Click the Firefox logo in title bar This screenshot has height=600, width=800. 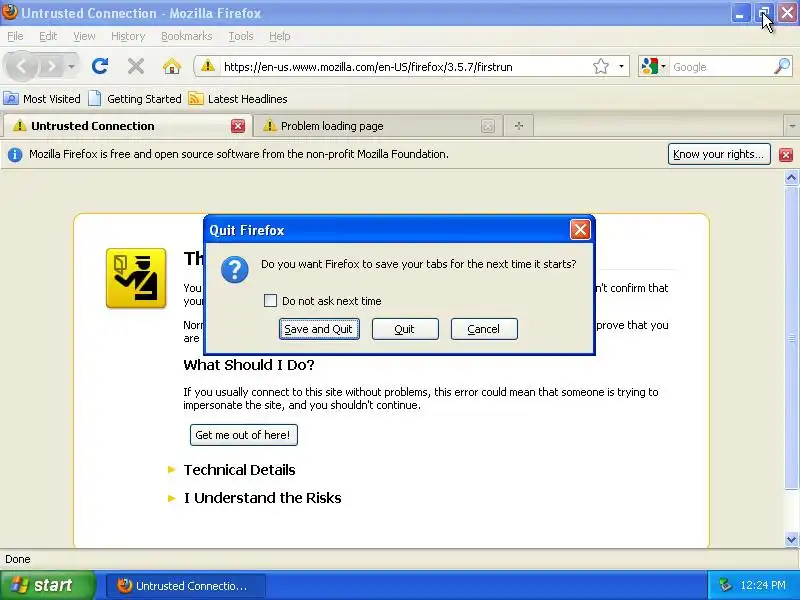9,12
